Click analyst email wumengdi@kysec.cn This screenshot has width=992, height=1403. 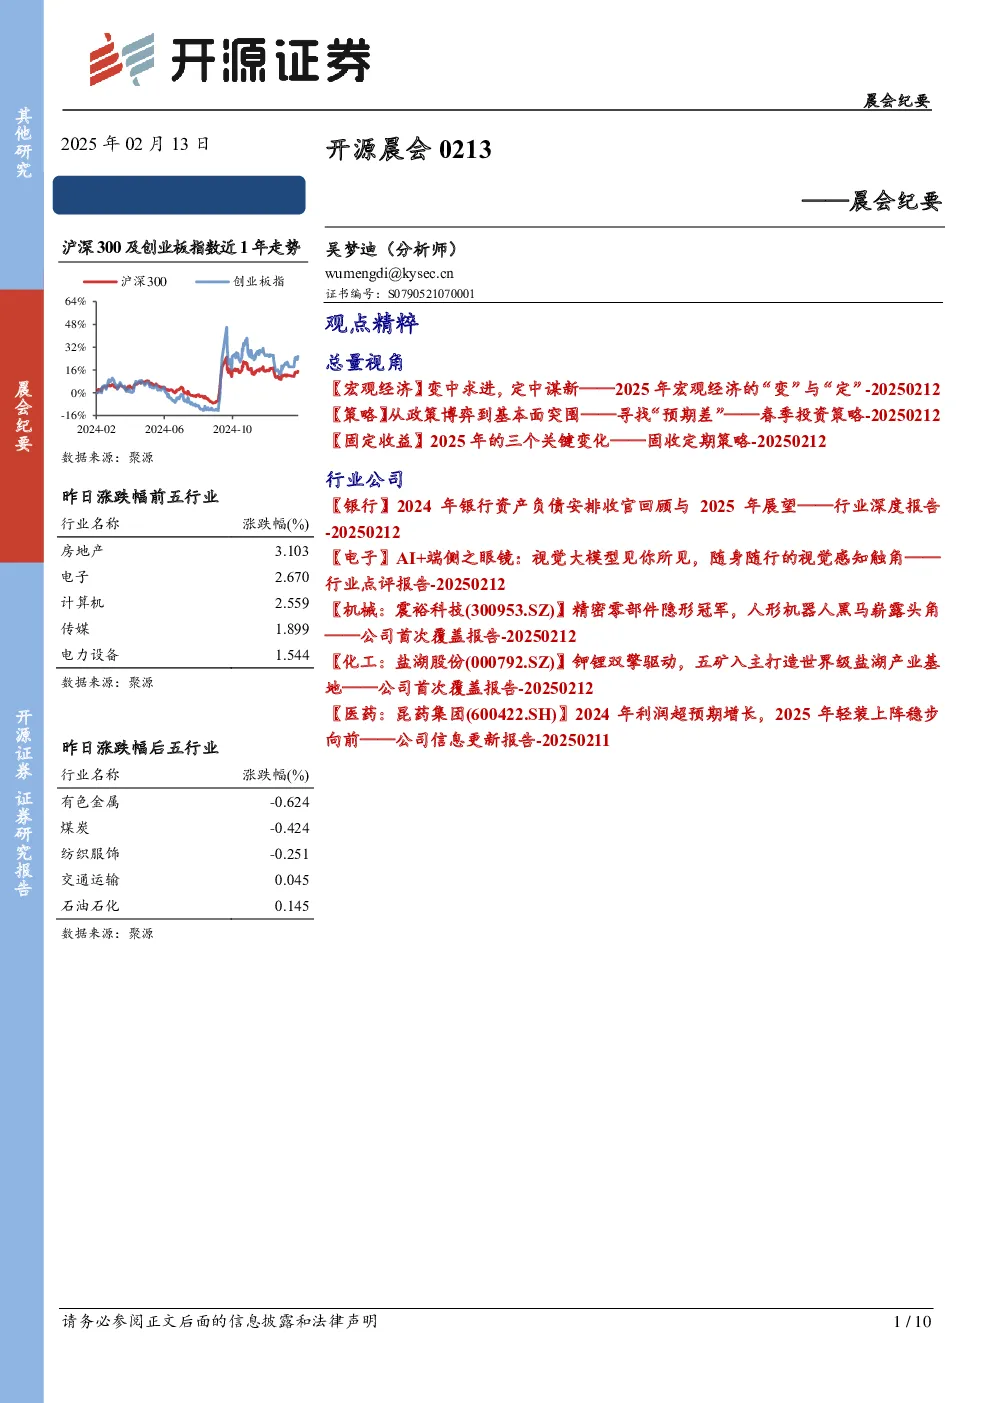(x=389, y=273)
